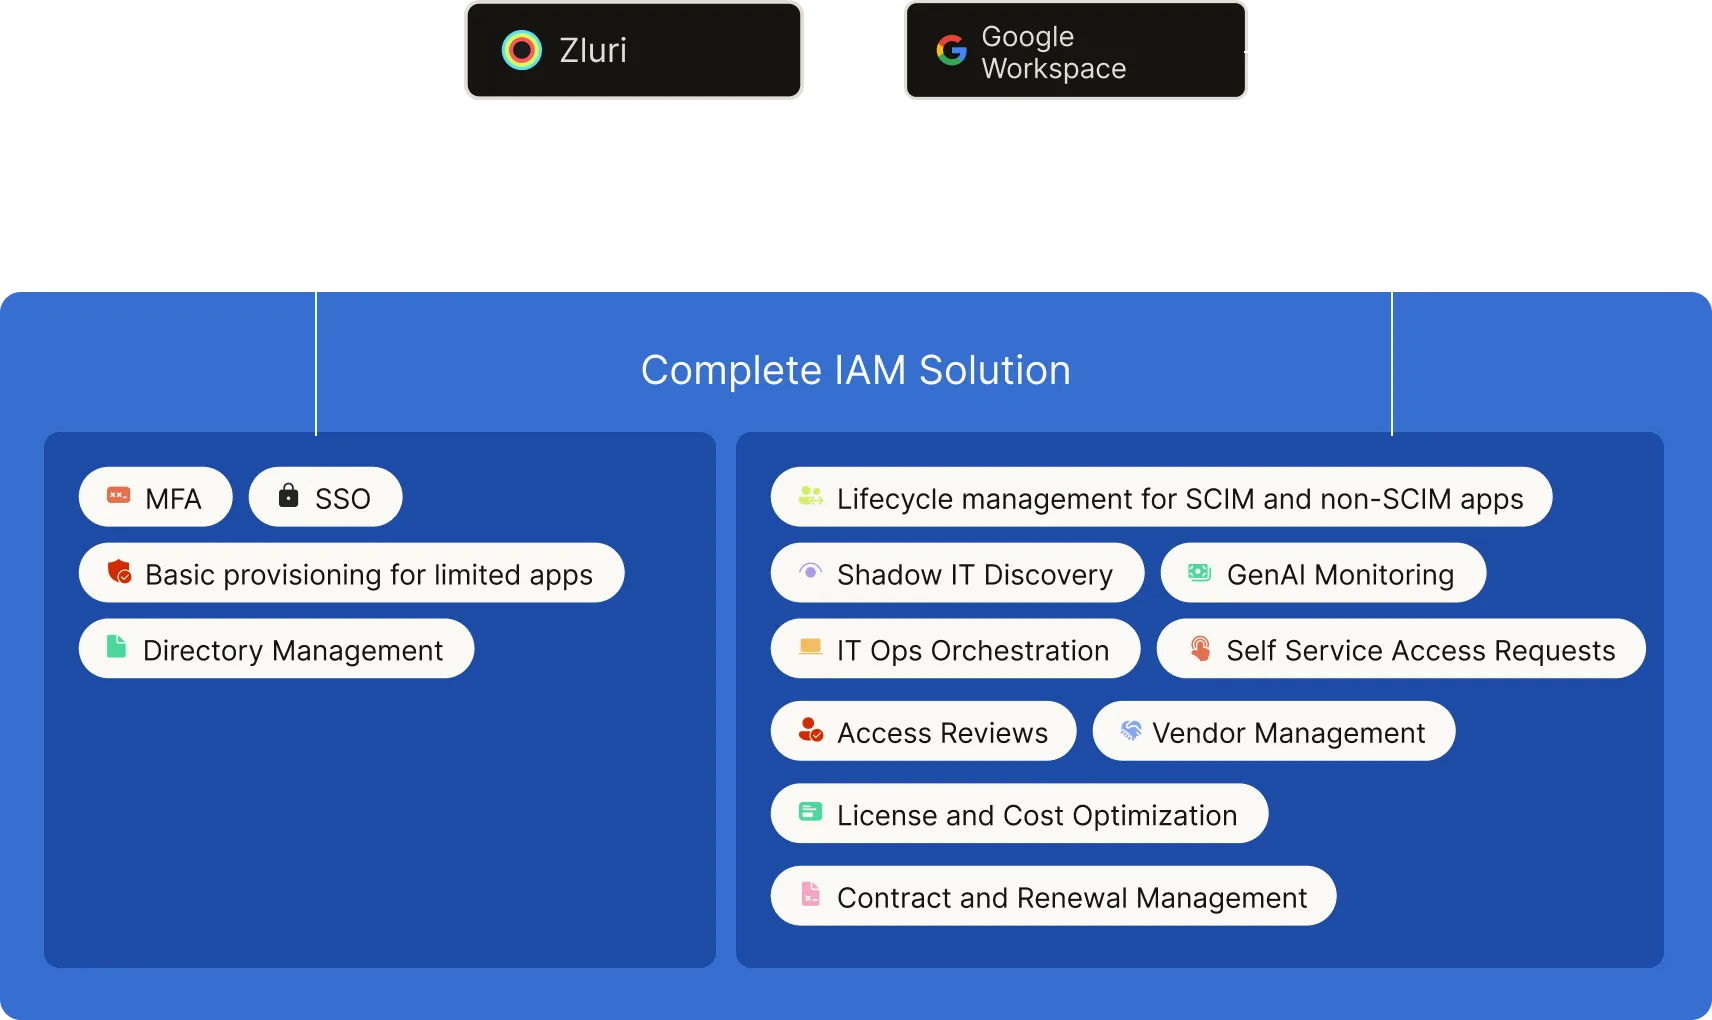Click the green file icon for Directory Management
The height and width of the screenshot is (1020, 1712).
[x=116, y=647]
